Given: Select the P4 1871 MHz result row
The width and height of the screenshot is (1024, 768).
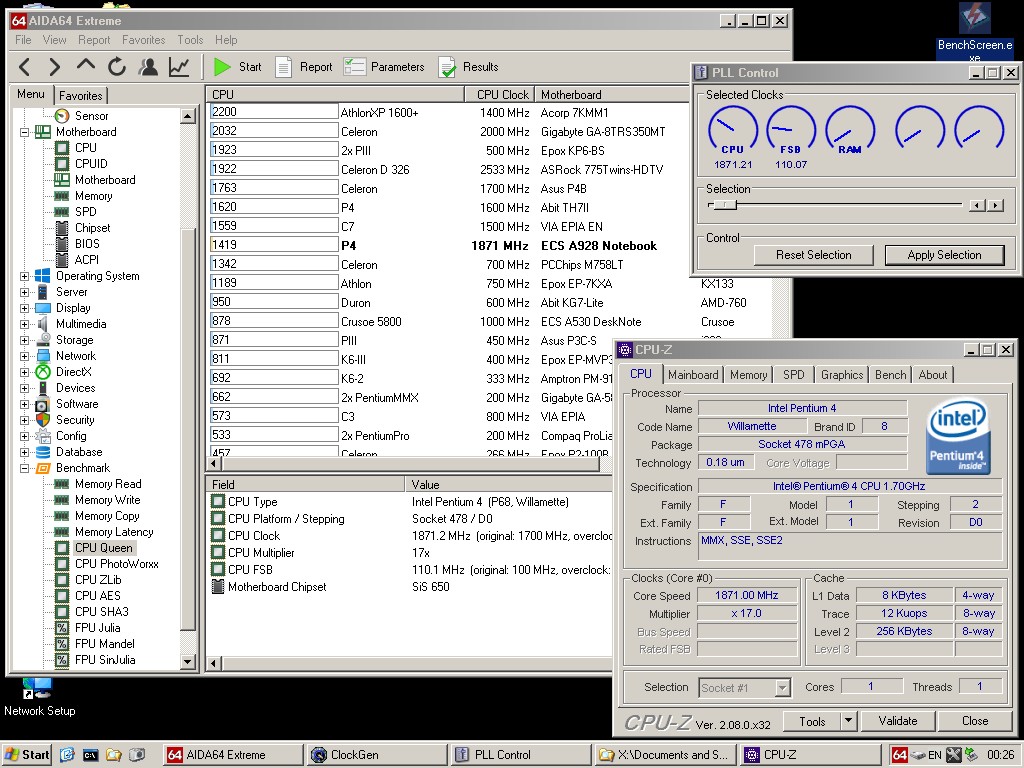Looking at the screenshot, I should click(449, 246).
